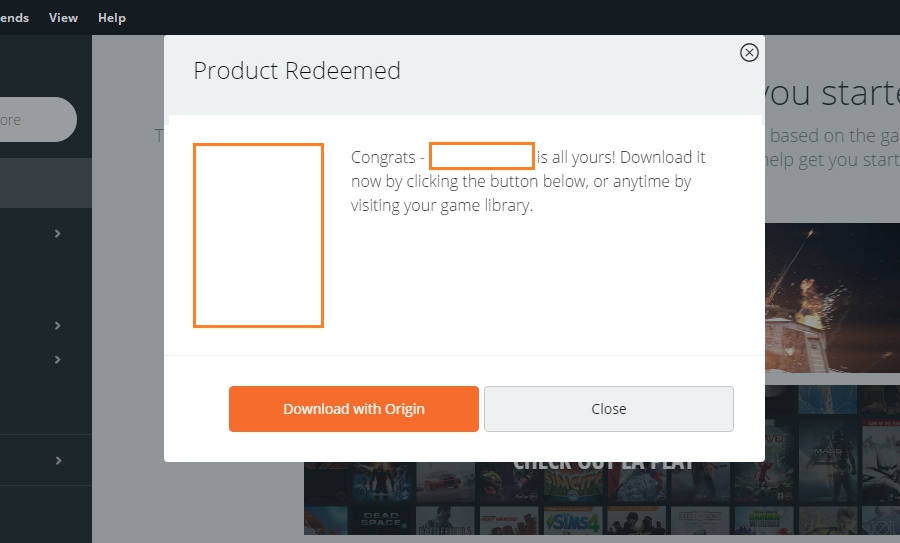Dismiss the Product Redeemed dialog with the X icon
The width and height of the screenshot is (900, 543).
coord(749,53)
